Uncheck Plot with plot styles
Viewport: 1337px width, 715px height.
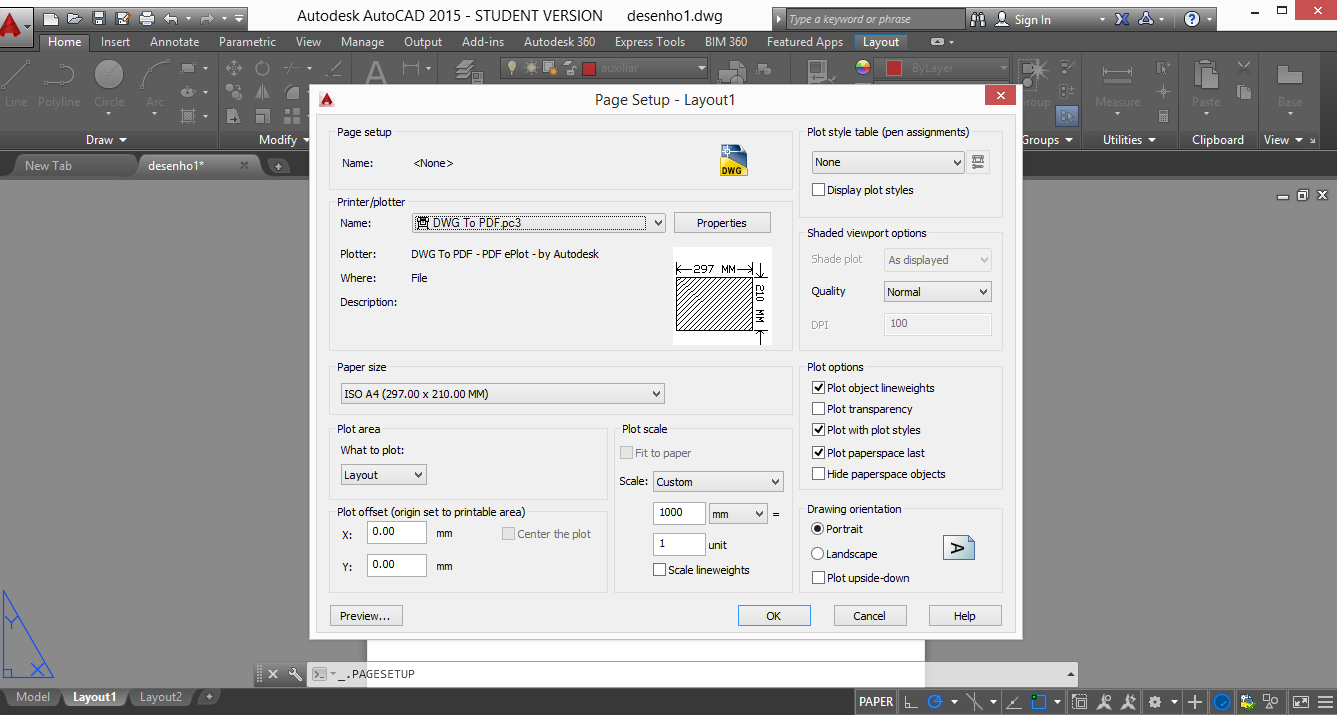819,430
